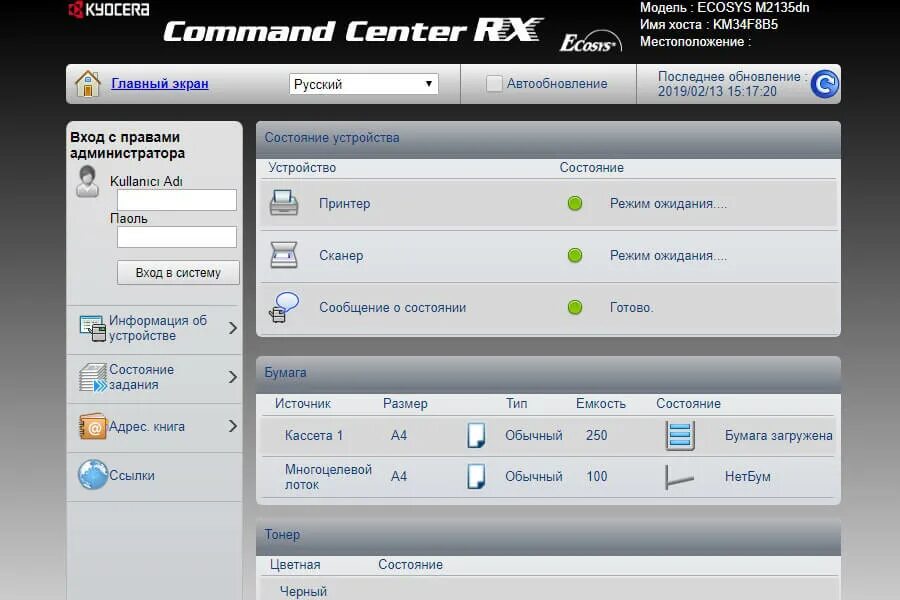Click the home house icon

[88, 84]
